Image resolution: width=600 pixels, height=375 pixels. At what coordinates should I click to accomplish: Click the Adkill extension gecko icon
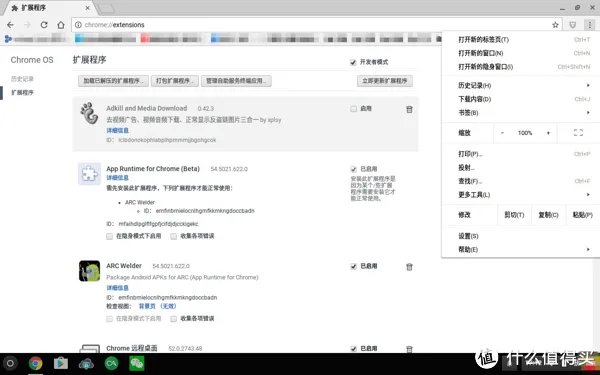[89, 113]
